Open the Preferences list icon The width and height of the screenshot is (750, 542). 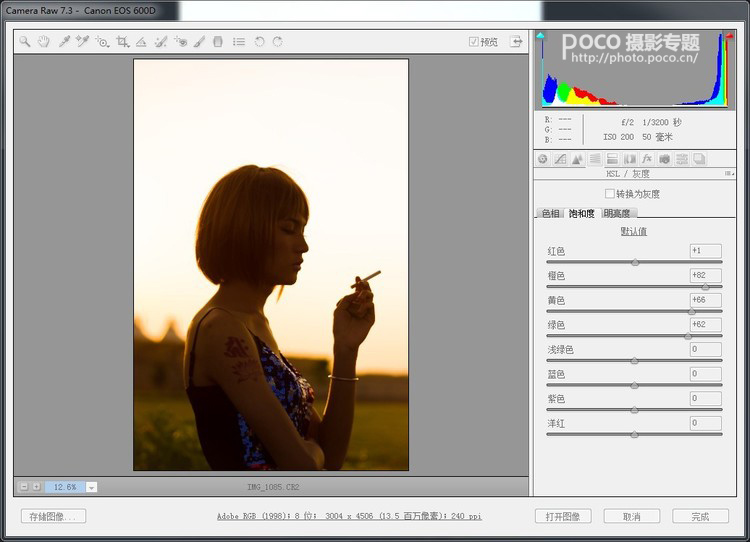pos(239,42)
